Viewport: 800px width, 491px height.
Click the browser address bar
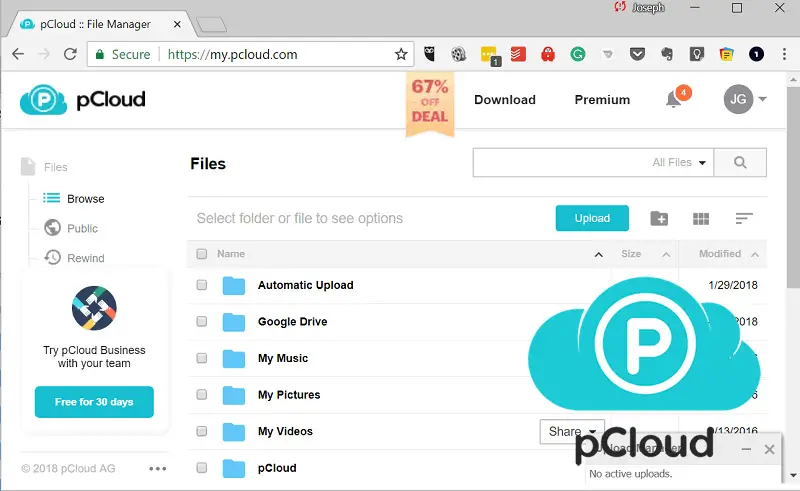(250, 54)
